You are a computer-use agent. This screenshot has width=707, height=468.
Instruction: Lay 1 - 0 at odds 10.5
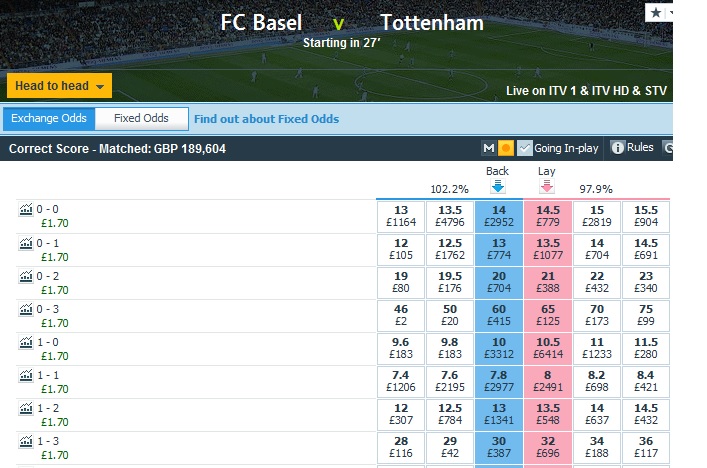tap(548, 349)
